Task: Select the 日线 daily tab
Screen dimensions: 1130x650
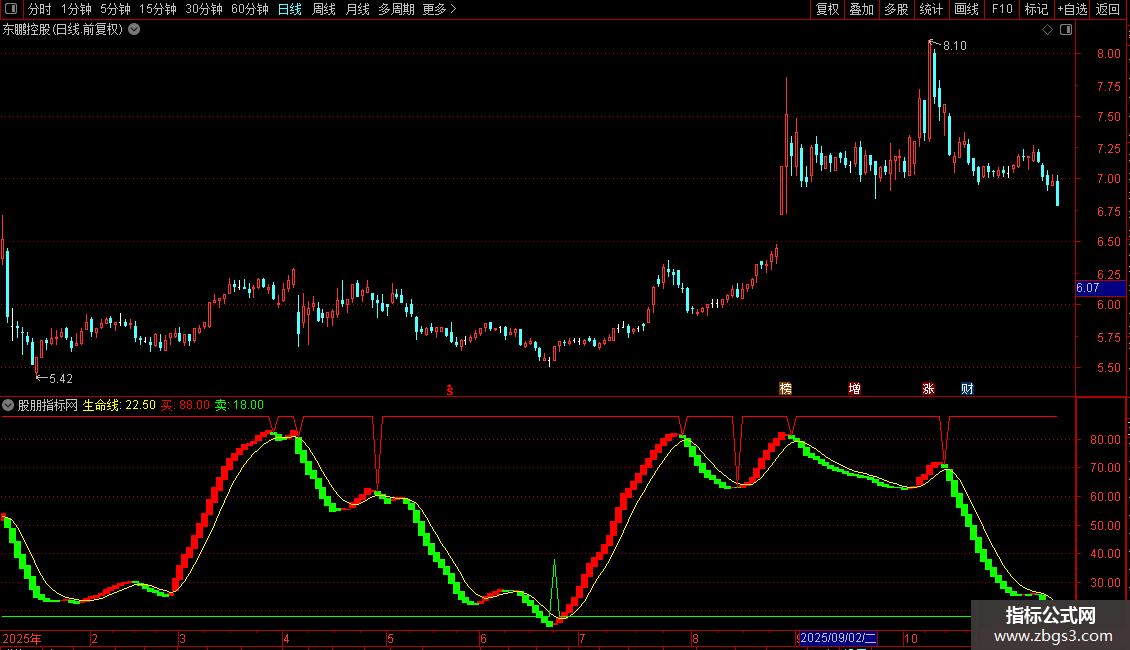Action: click(x=290, y=9)
